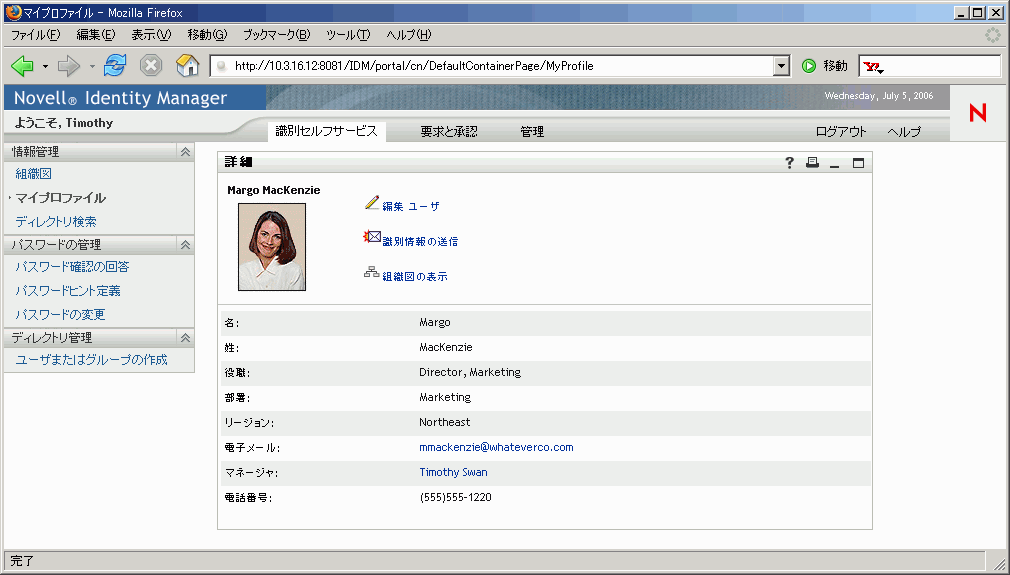
Task: Click the ログアウト link
Action: (841, 132)
